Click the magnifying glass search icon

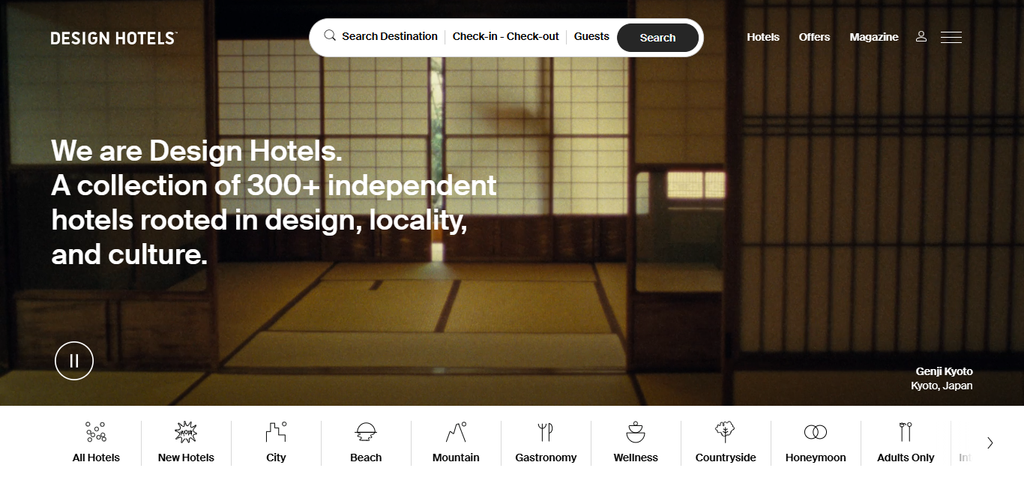coord(330,36)
